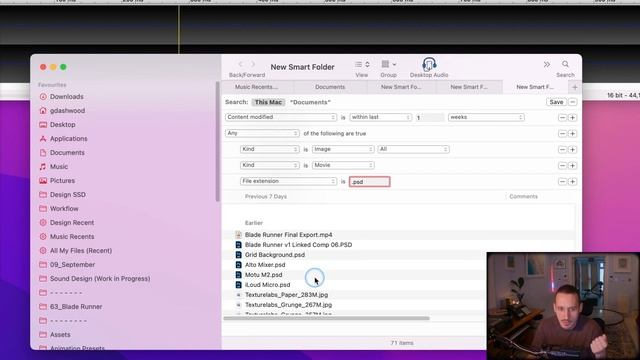The image size is (640, 360).
Task: Switch to first New Smart Folder tab
Action: pyautogui.click(x=401, y=87)
